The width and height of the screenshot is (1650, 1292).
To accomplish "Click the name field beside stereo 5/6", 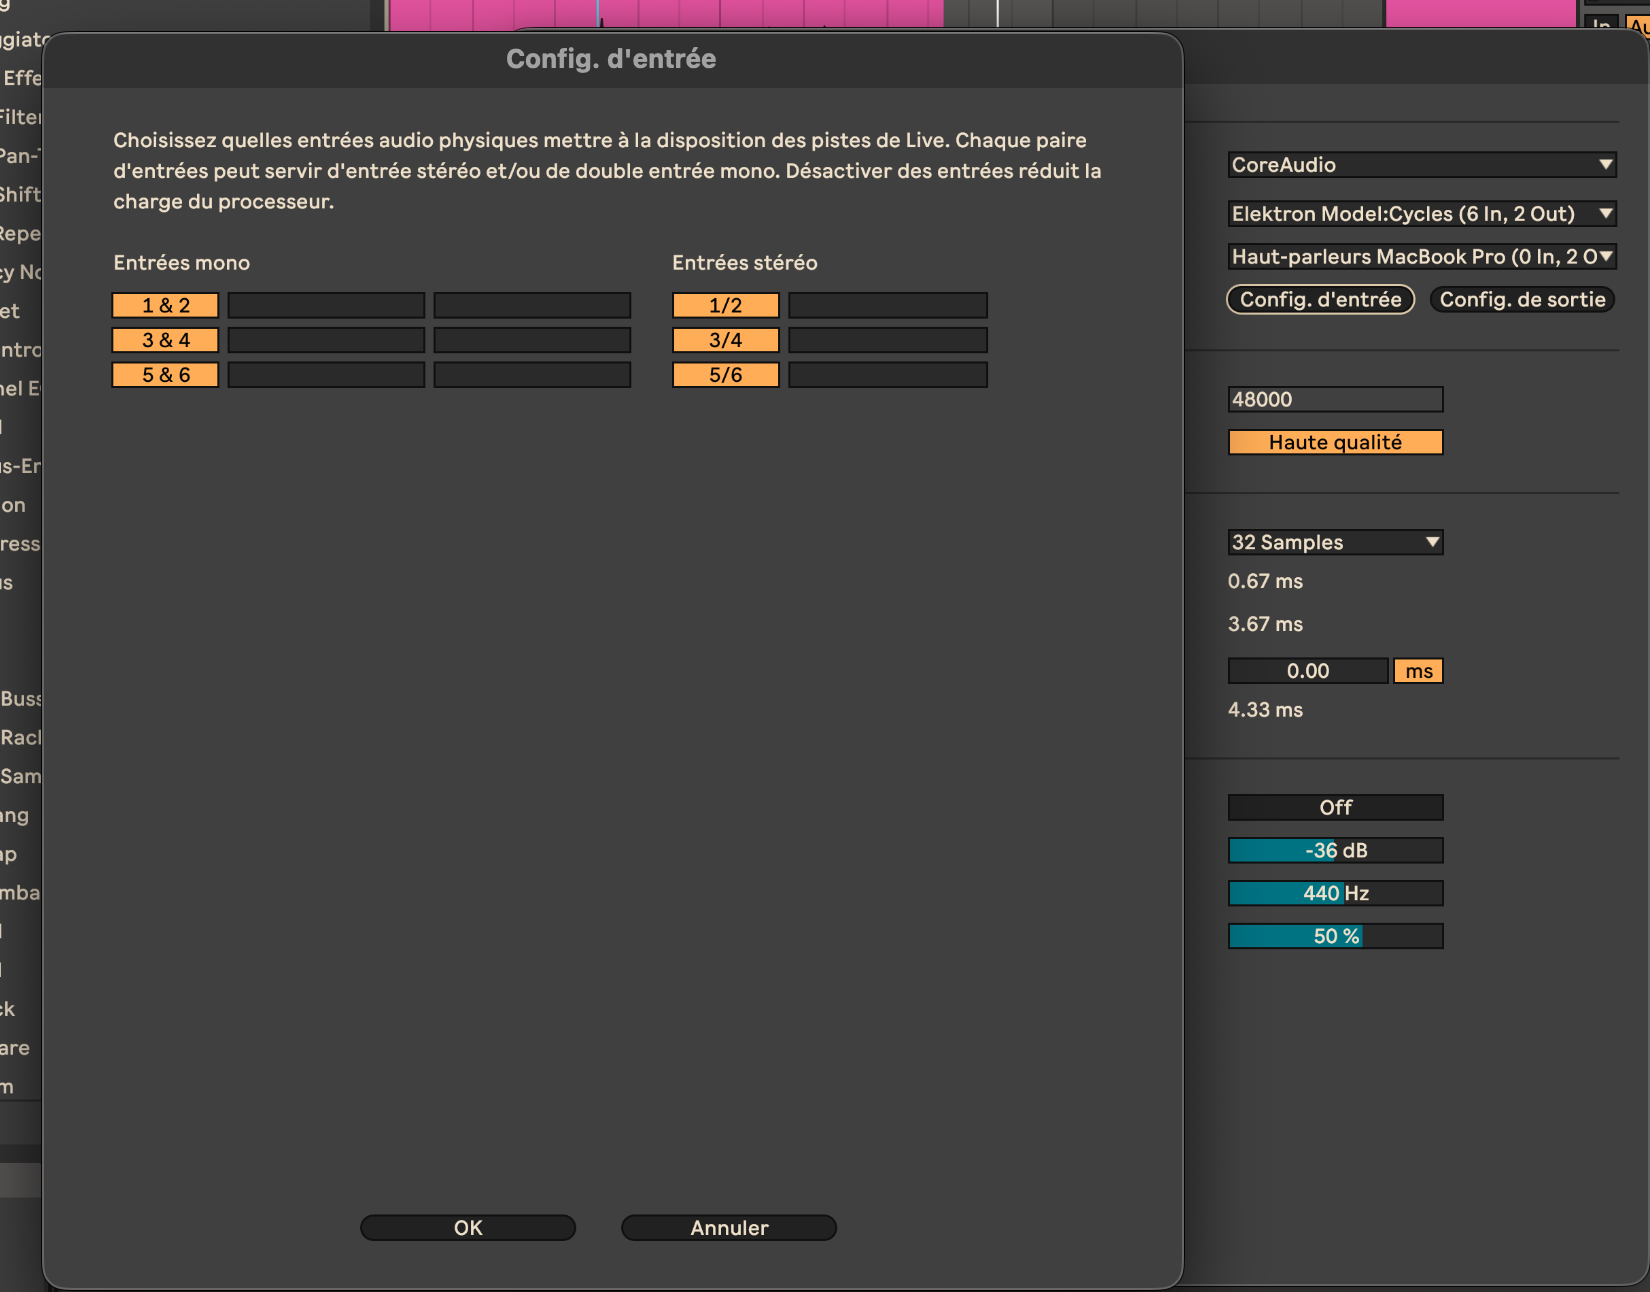I will [888, 375].
